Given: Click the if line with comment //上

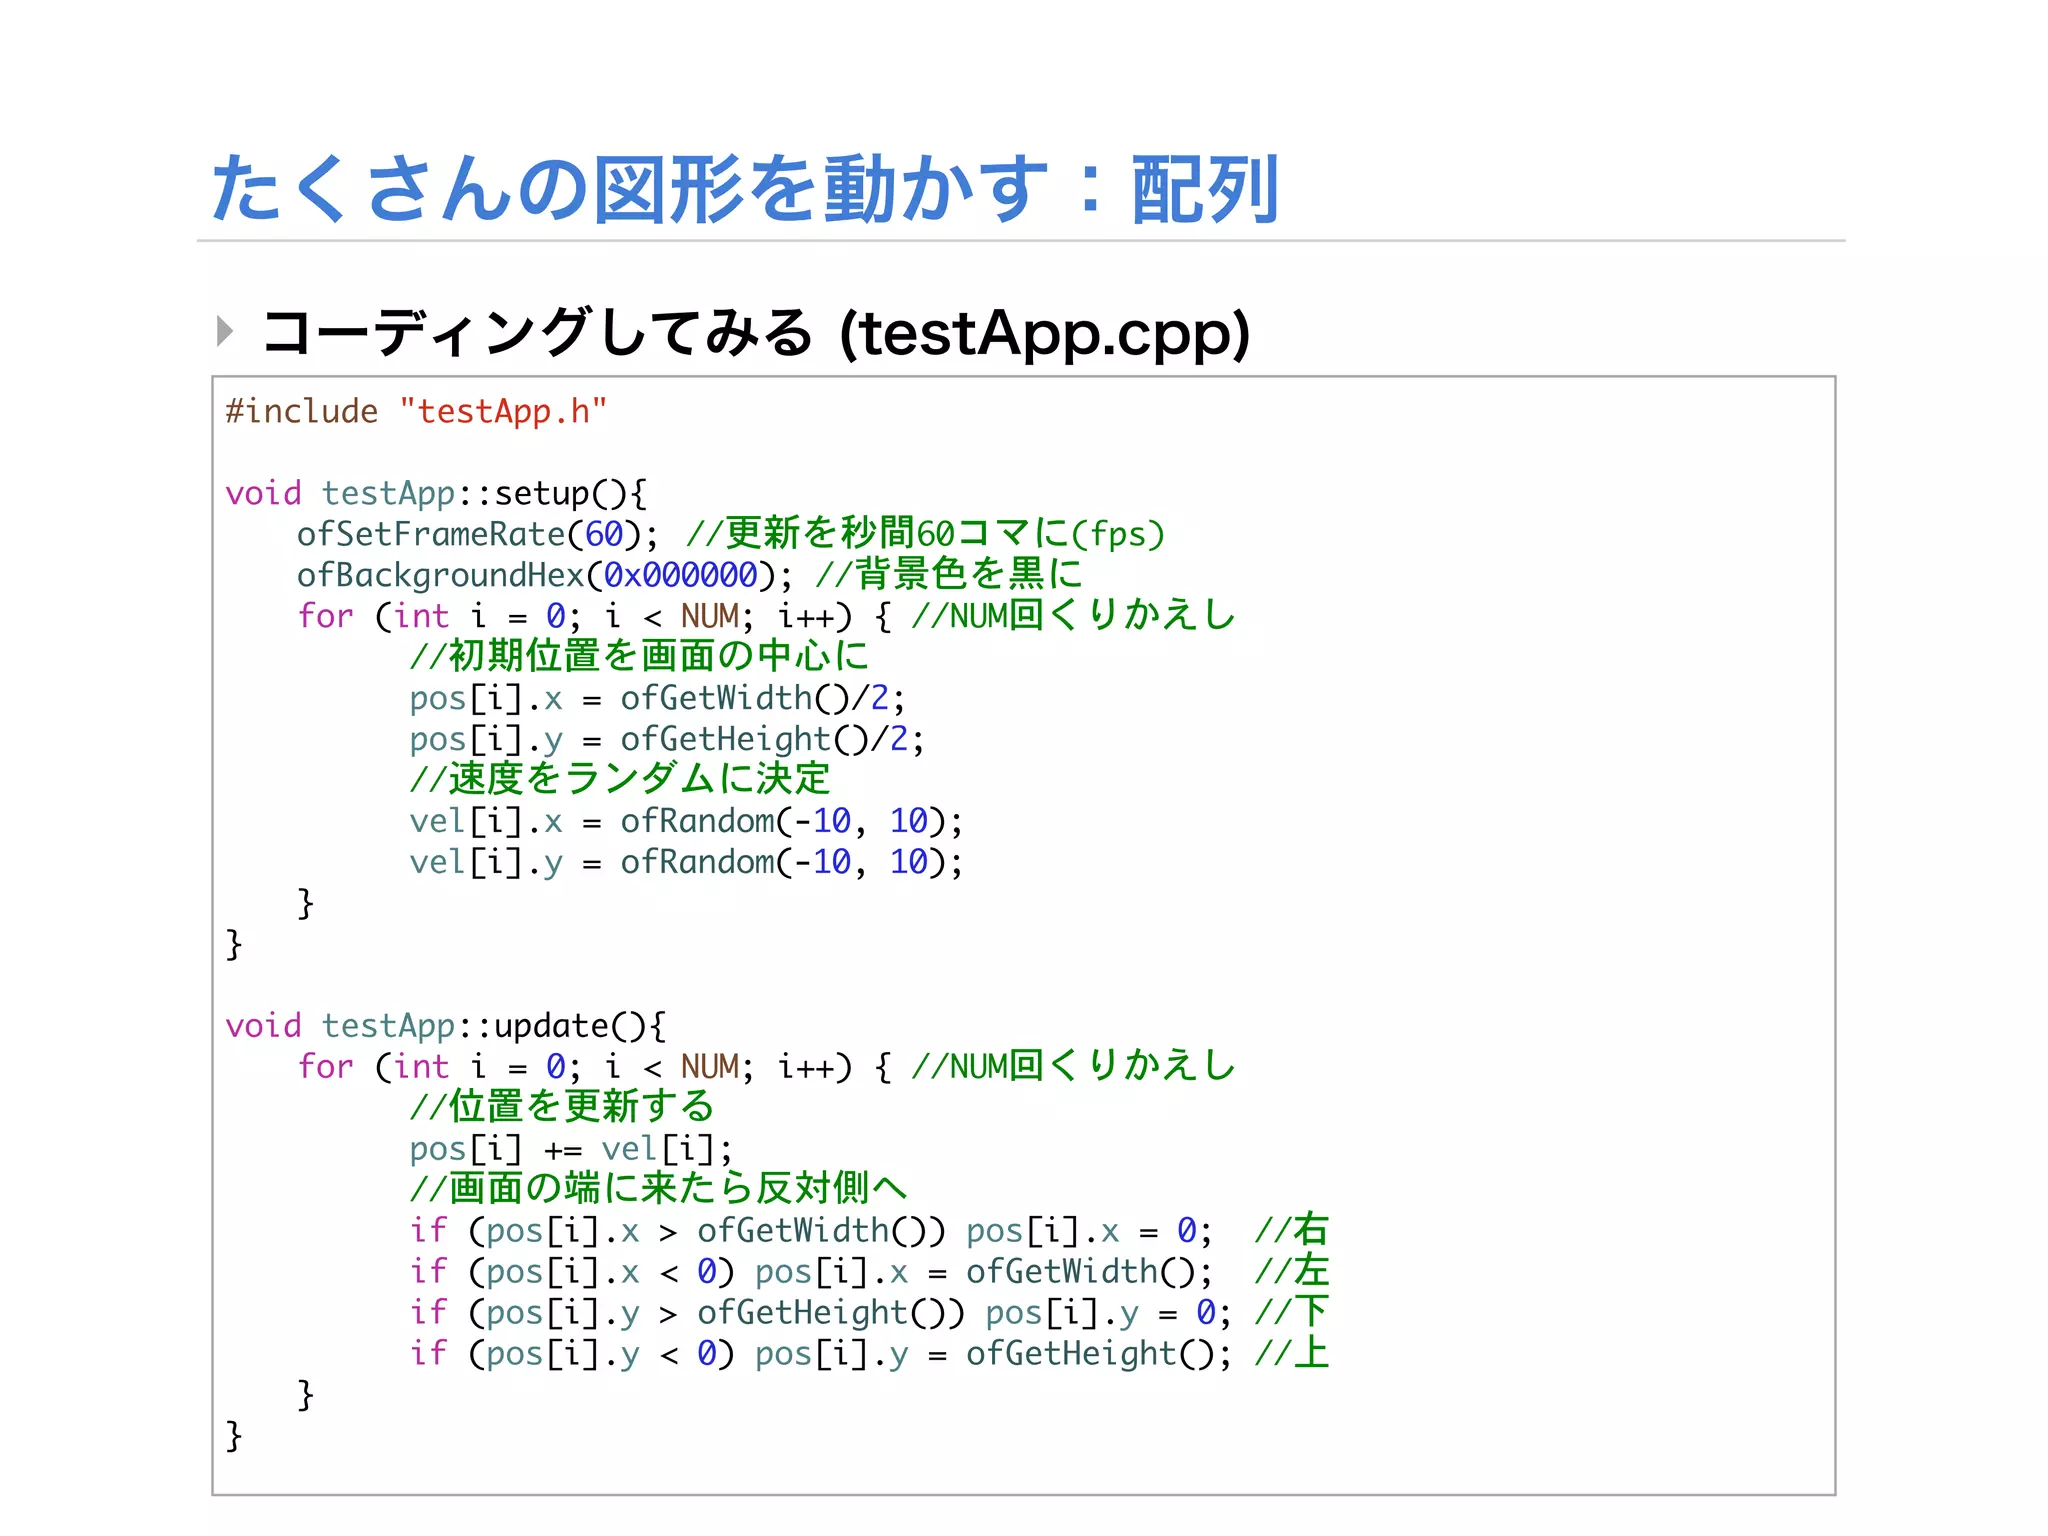Looking at the screenshot, I should pos(870,1354).
